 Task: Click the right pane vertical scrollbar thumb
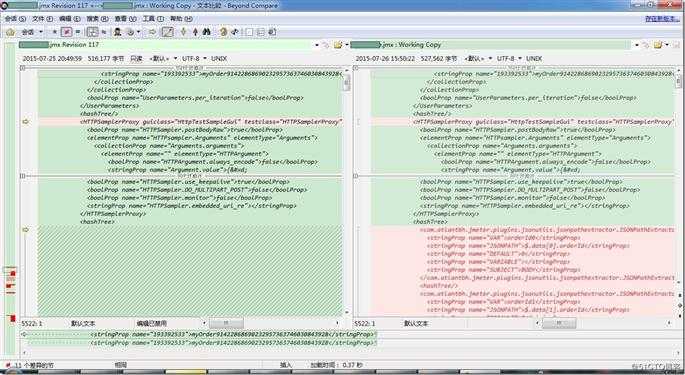click(679, 81)
